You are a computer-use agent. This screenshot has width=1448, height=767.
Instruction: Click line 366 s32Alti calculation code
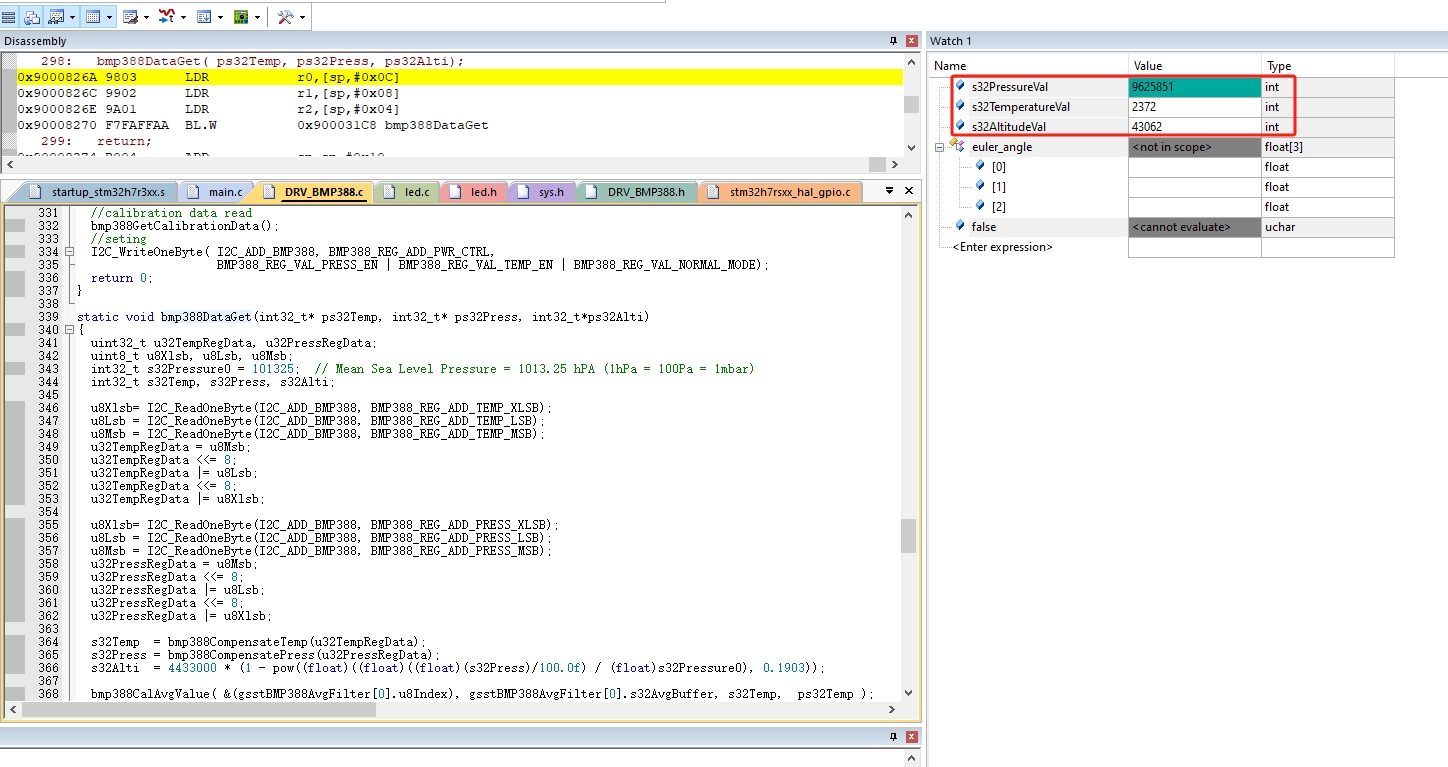tap(458, 668)
